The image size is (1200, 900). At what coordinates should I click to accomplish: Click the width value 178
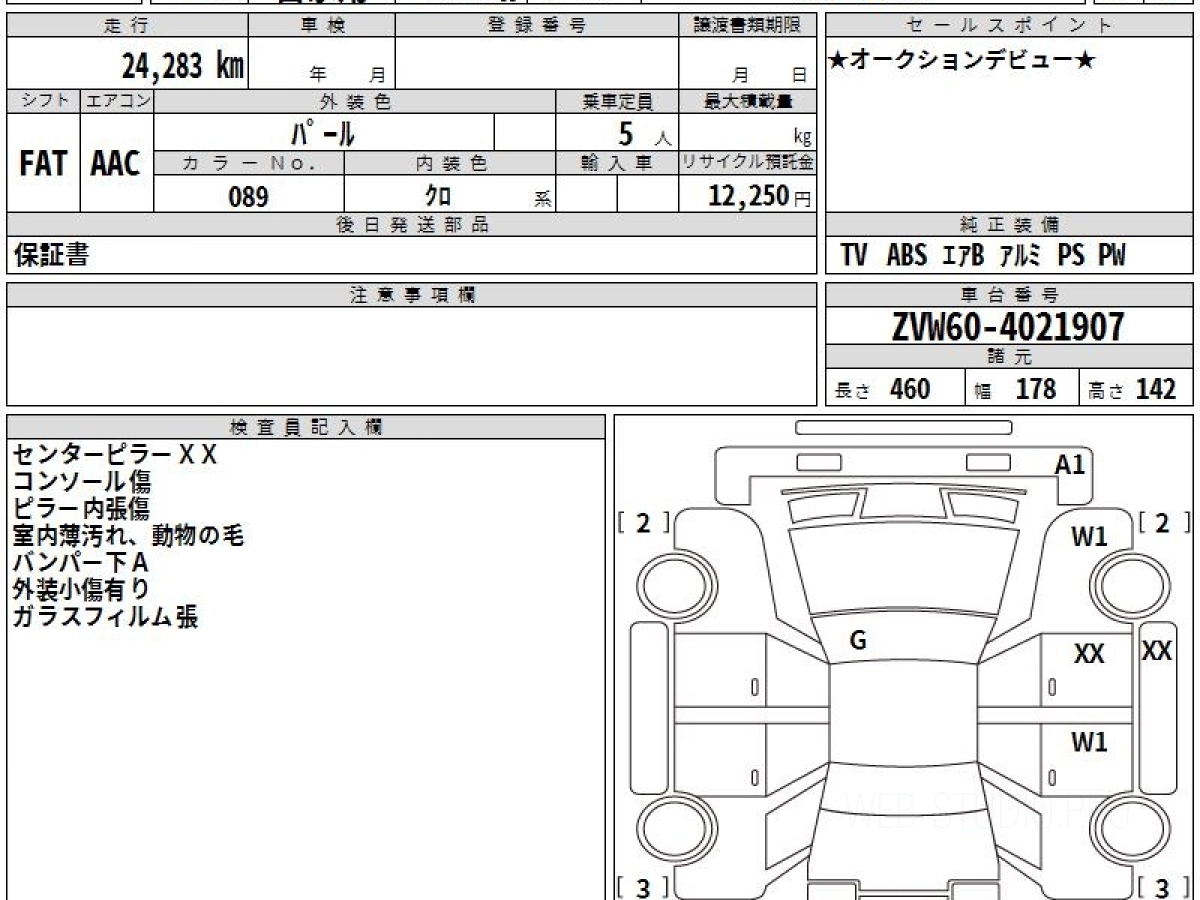(x=1035, y=389)
